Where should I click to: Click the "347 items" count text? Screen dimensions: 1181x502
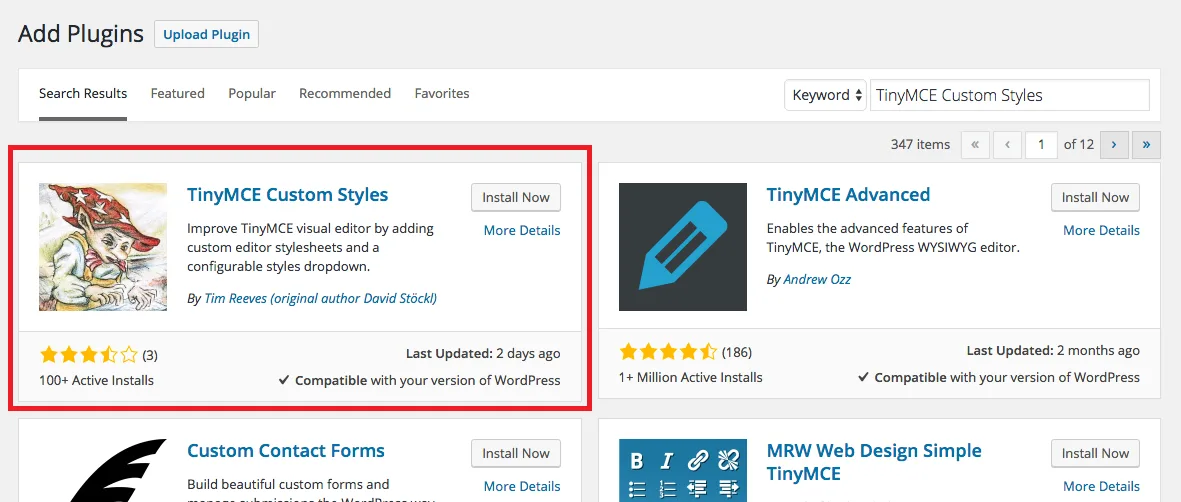[x=920, y=145]
